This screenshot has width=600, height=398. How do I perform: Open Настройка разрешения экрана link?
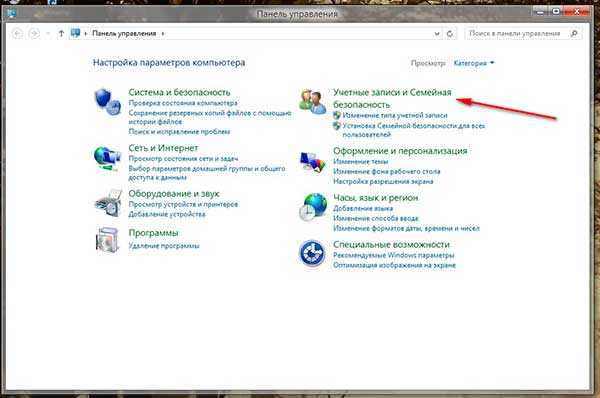click(x=383, y=181)
